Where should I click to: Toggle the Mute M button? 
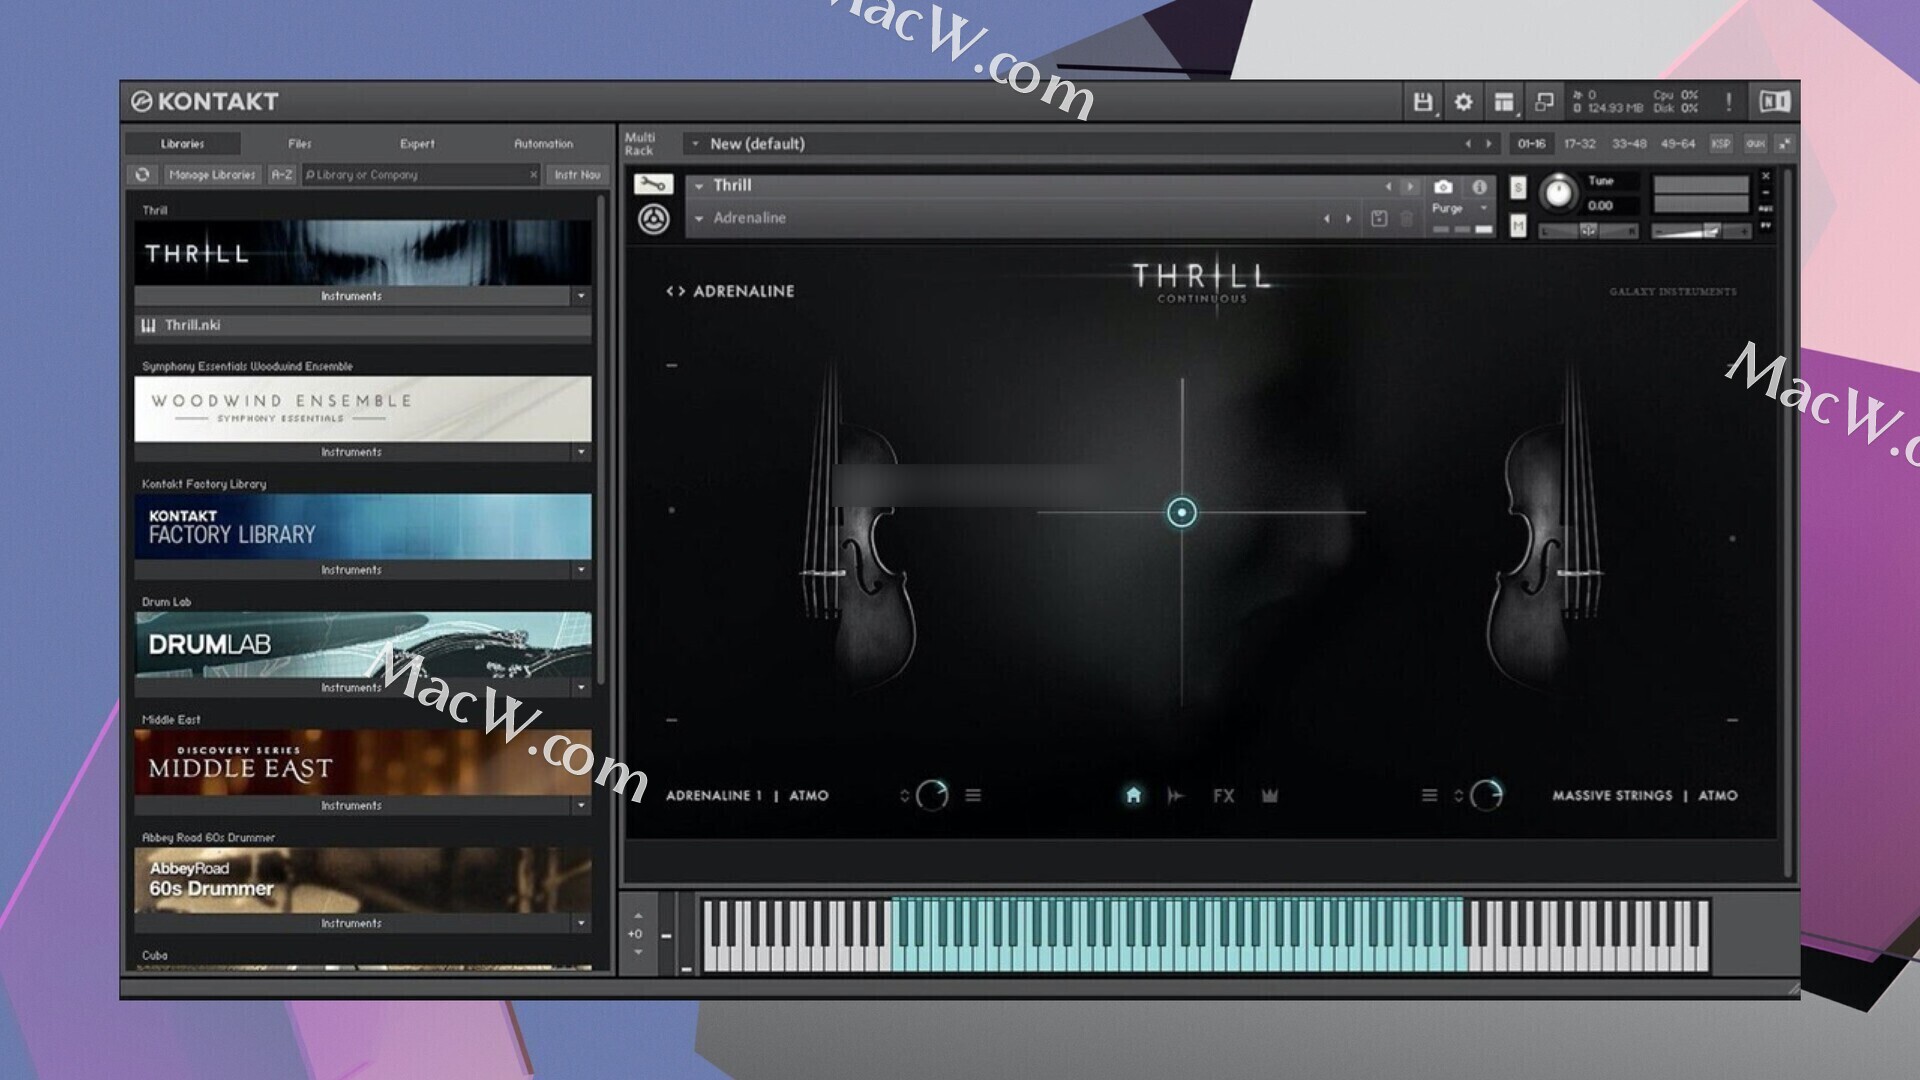point(1518,227)
